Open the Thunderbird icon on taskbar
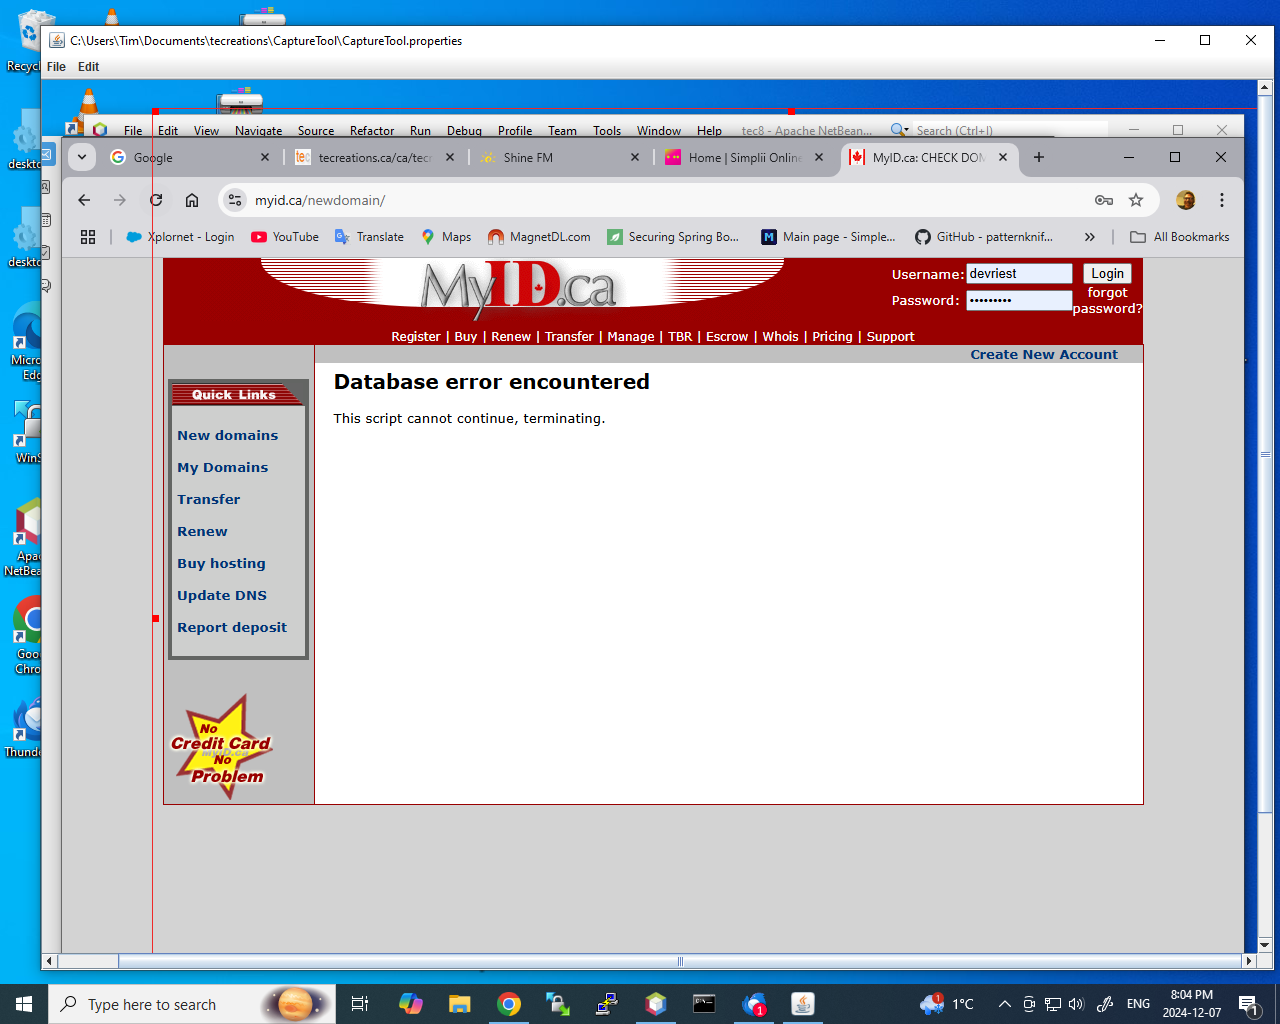The image size is (1280, 1024). click(754, 1004)
